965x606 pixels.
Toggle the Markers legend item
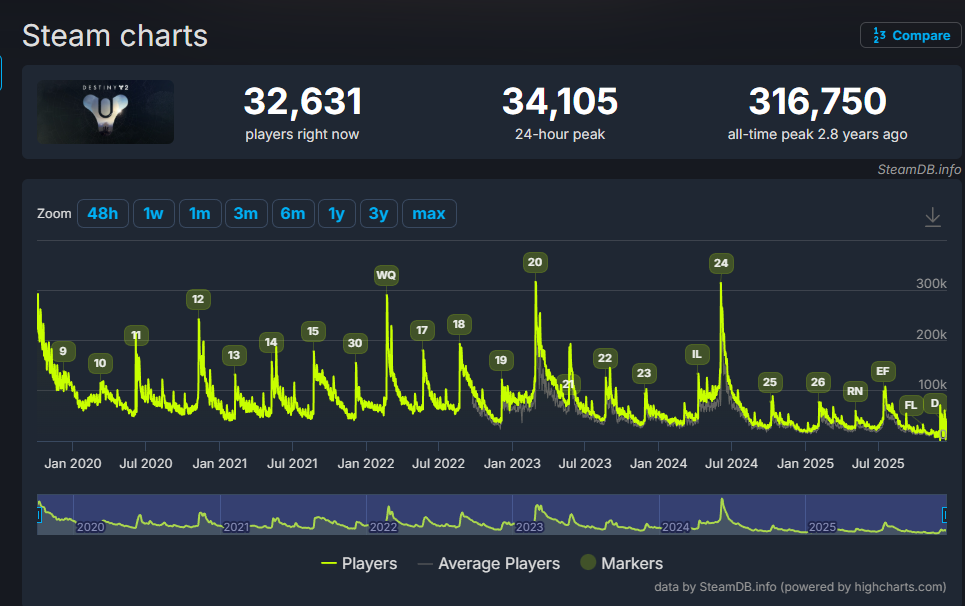(622, 563)
